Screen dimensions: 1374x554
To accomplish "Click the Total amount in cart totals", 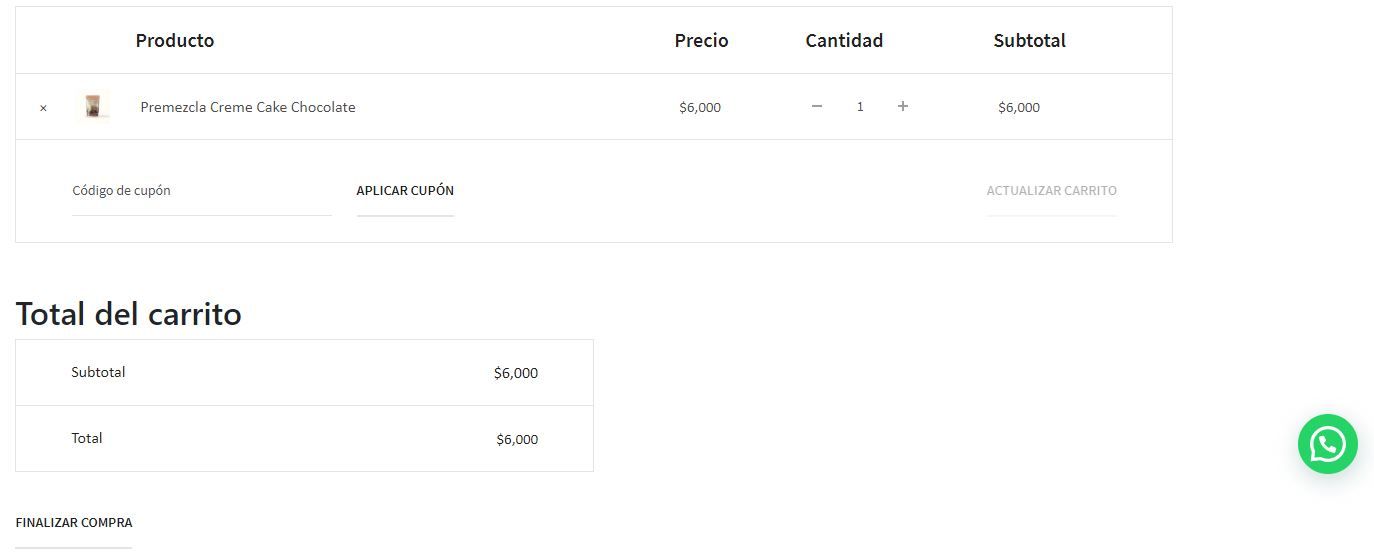I will tap(517, 439).
